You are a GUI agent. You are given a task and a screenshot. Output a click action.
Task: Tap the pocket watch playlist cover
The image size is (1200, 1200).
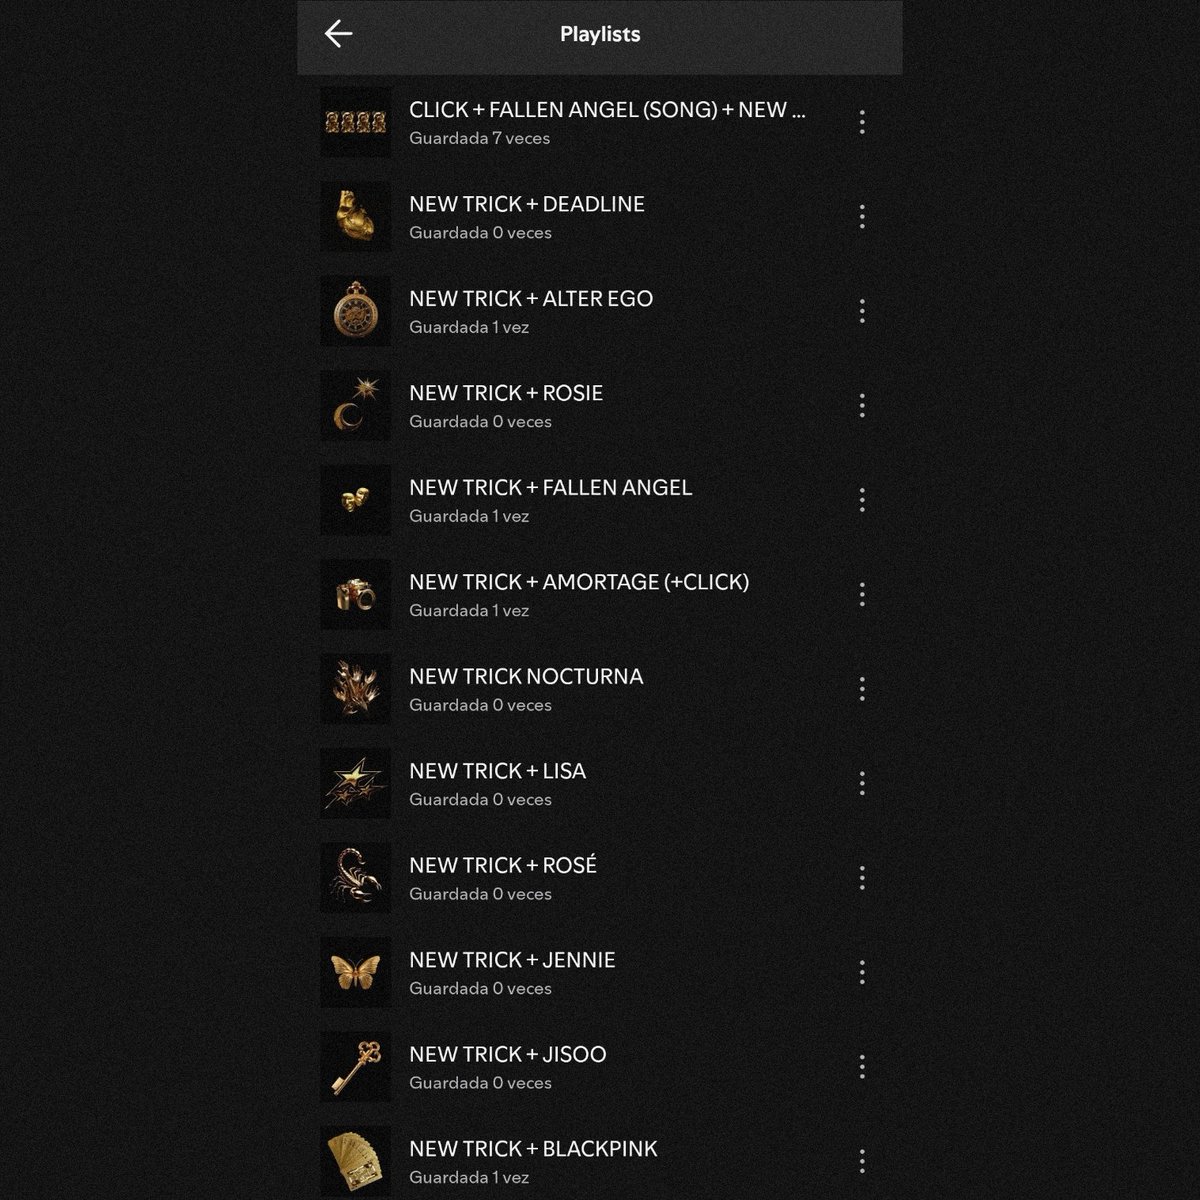(356, 311)
